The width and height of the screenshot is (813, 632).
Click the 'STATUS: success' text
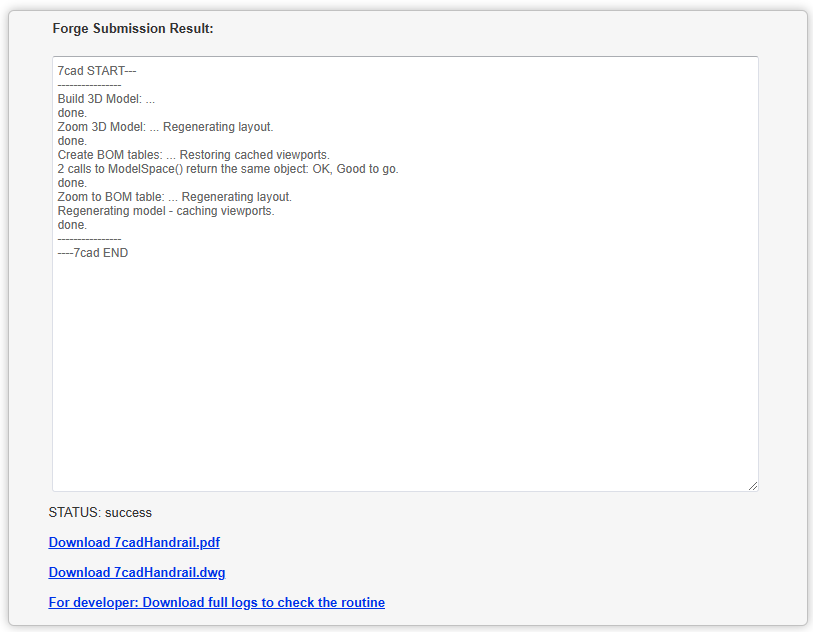tap(100, 513)
